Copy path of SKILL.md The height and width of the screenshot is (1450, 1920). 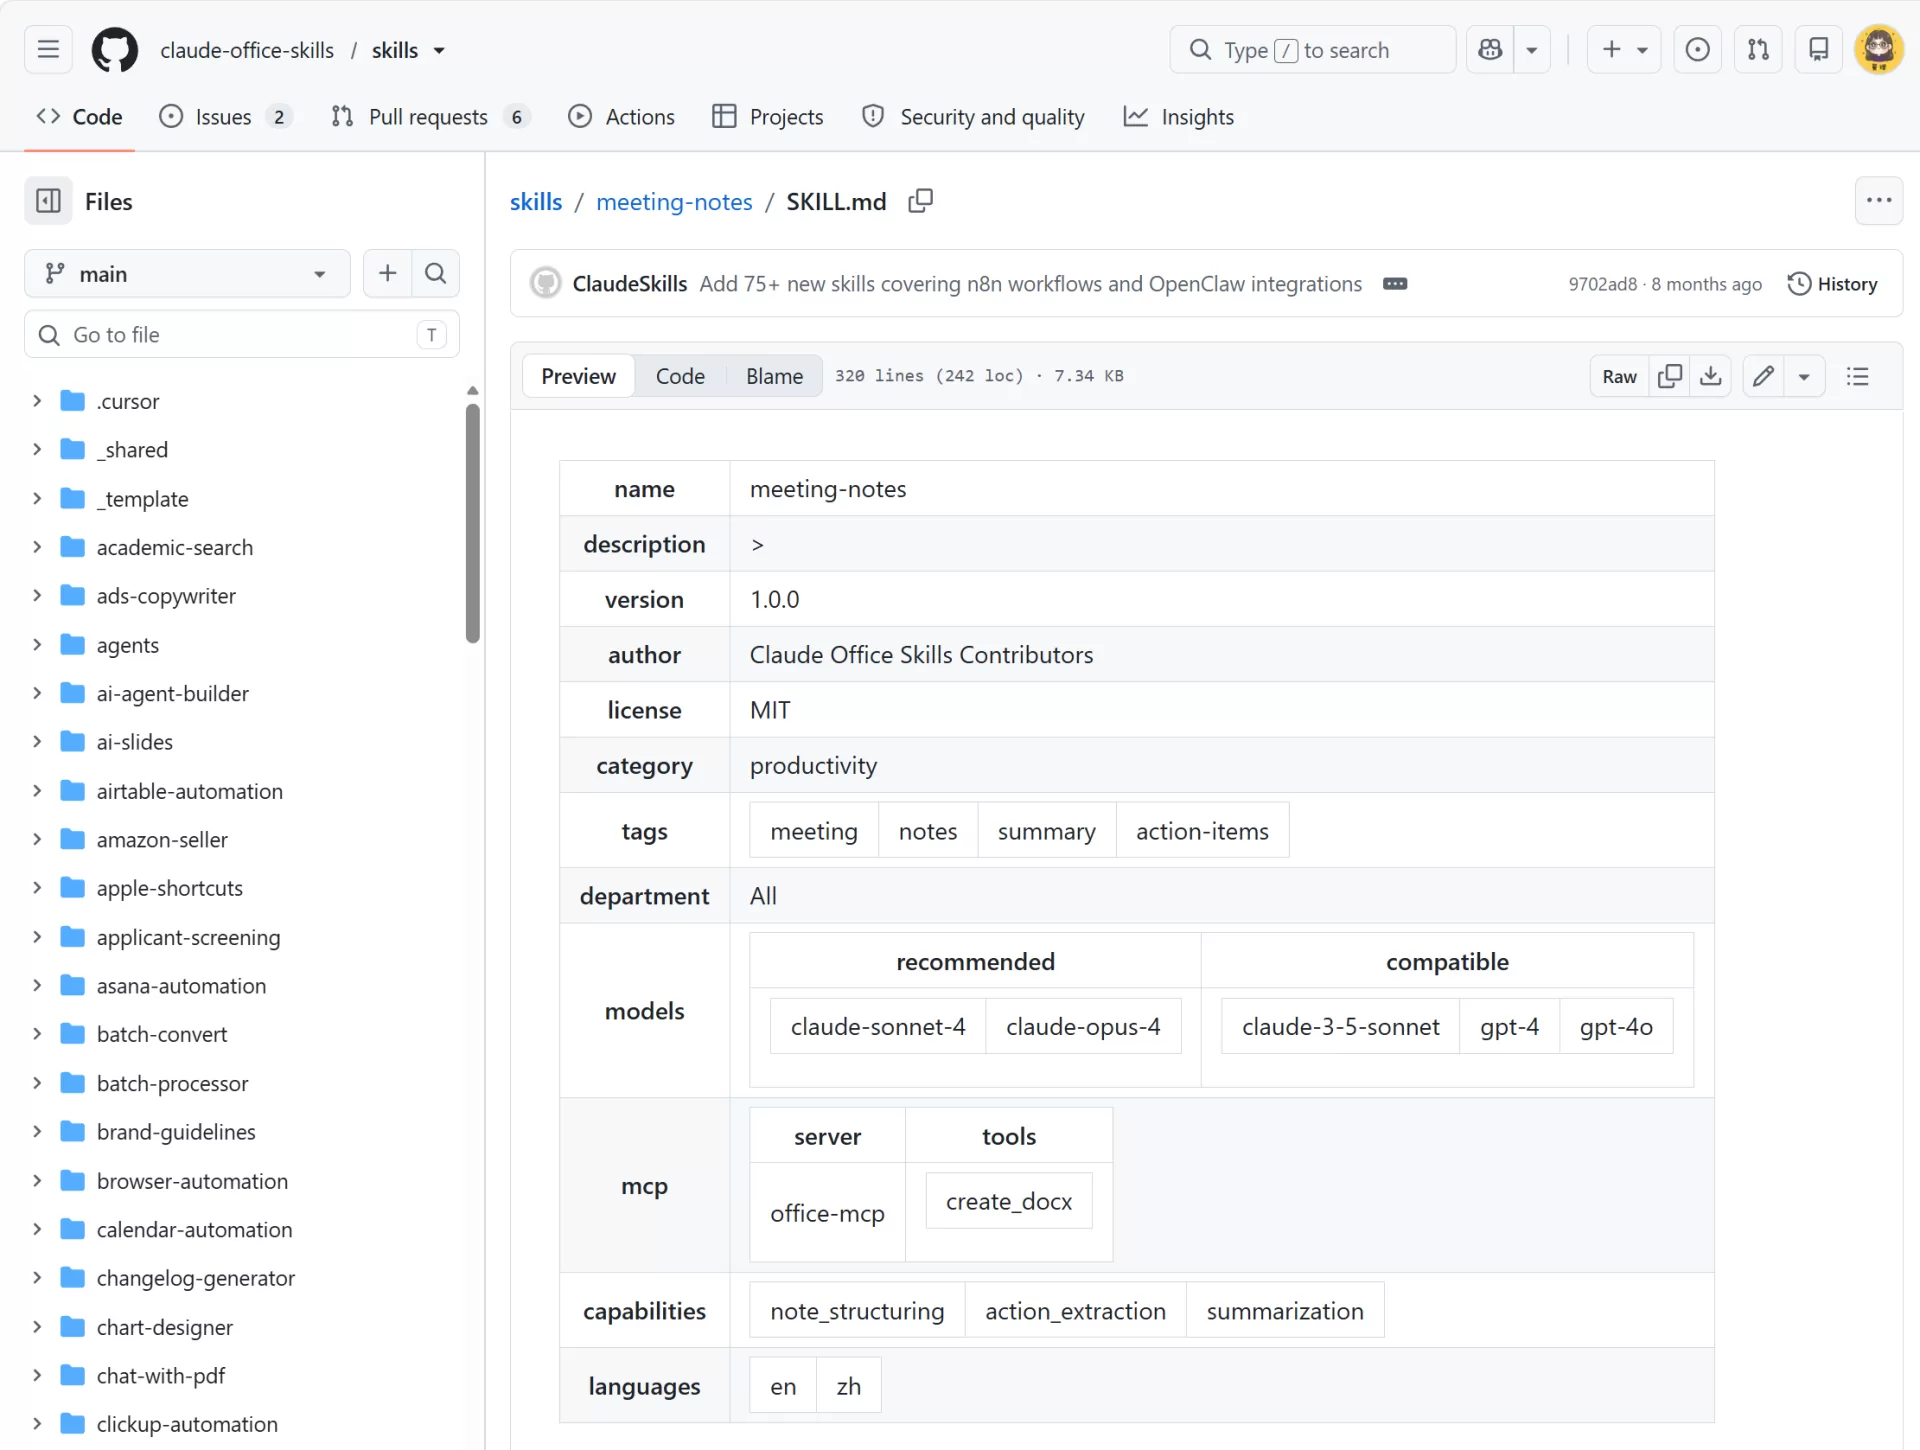click(920, 201)
